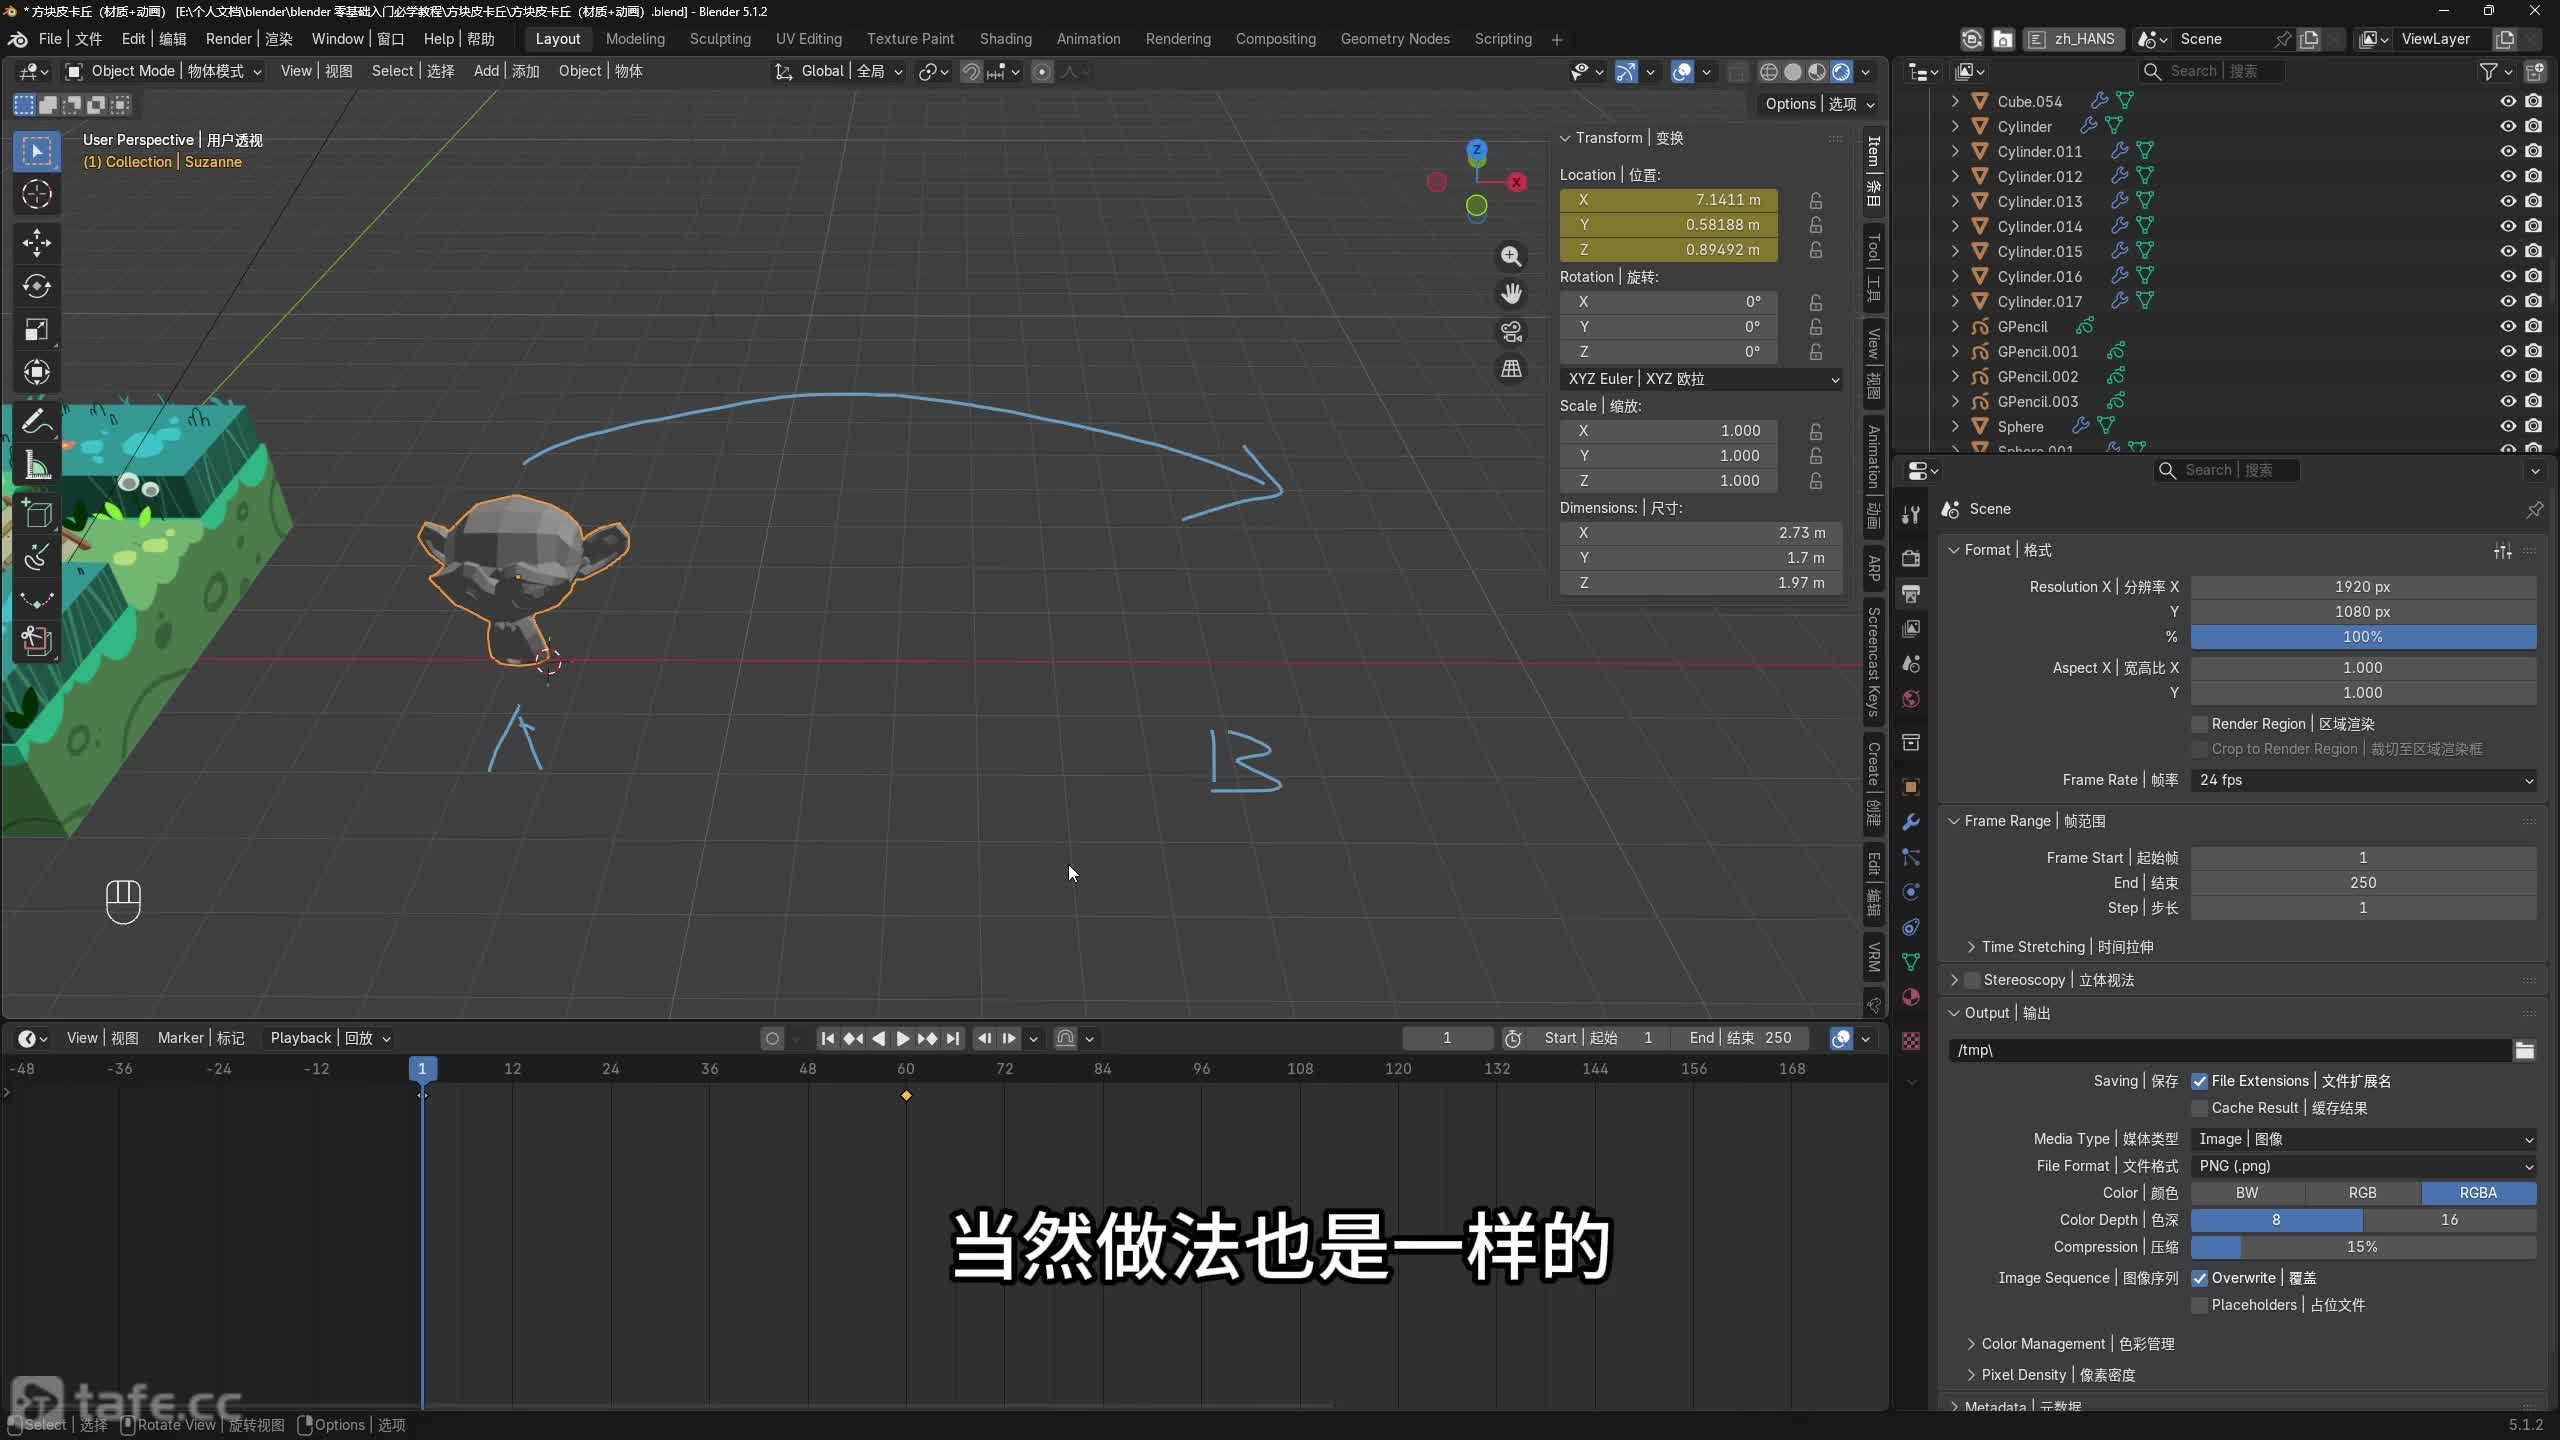
Task: Click the resolution percentage 100% slider
Action: [x=2363, y=637]
